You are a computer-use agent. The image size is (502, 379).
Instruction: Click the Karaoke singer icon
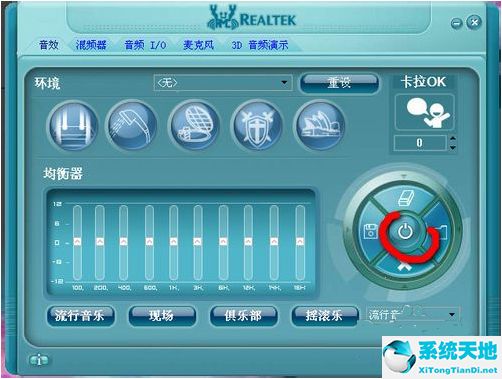[x=425, y=112]
